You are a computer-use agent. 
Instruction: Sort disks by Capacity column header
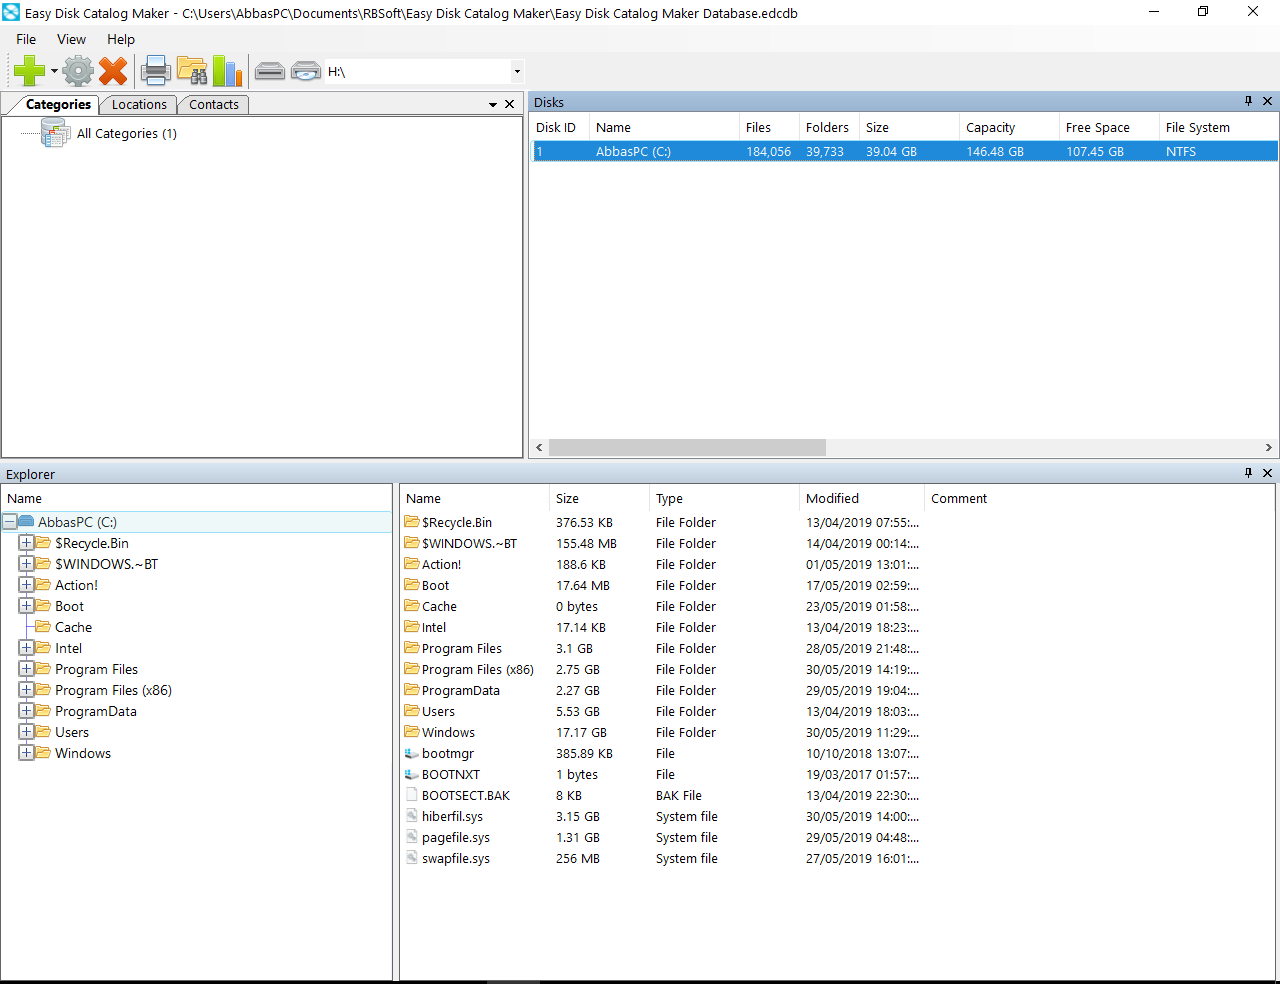click(x=1009, y=127)
